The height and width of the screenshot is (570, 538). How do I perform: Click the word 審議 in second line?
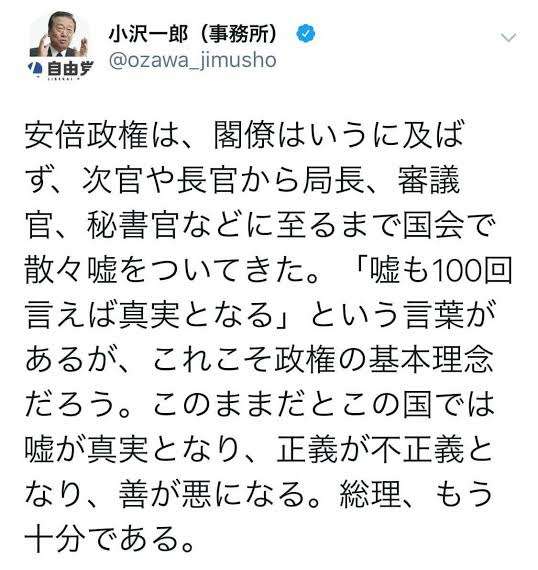[429, 180]
